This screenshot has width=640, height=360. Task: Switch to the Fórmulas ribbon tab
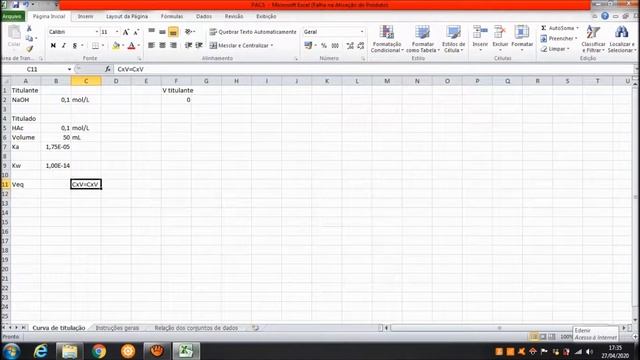[172, 16]
